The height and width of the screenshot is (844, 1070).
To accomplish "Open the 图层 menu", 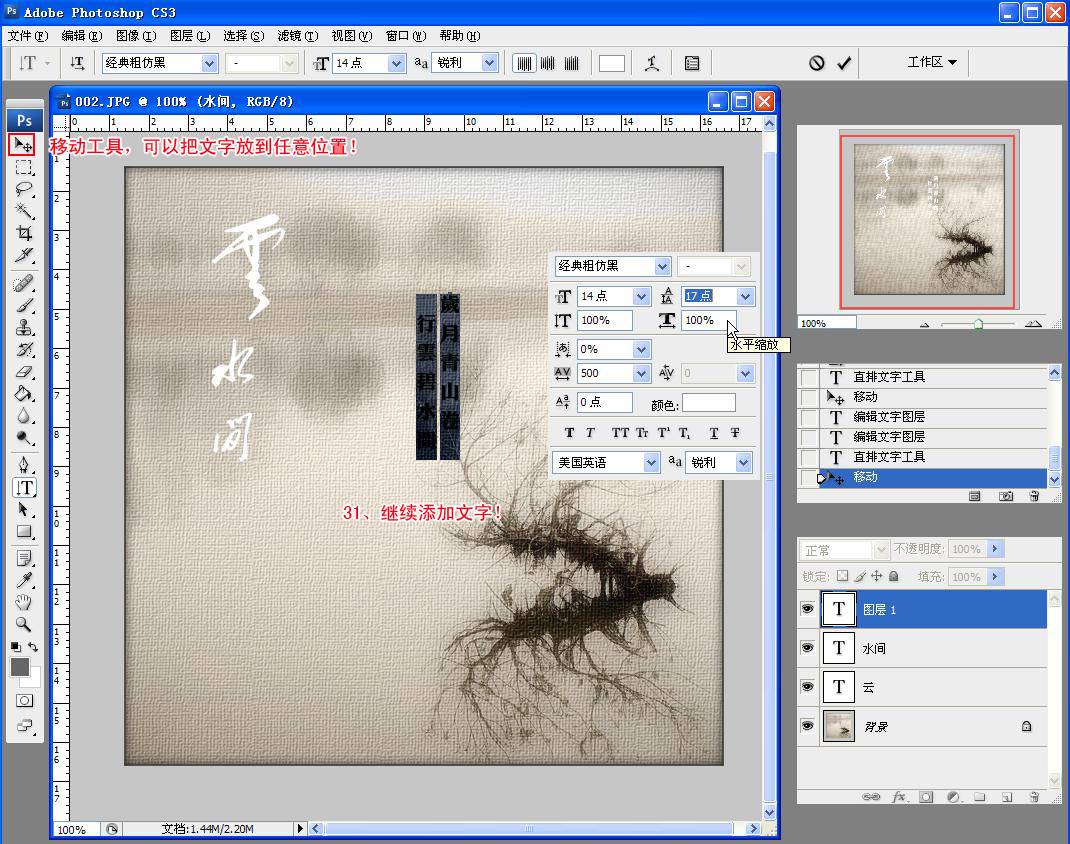I will (x=190, y=35).
